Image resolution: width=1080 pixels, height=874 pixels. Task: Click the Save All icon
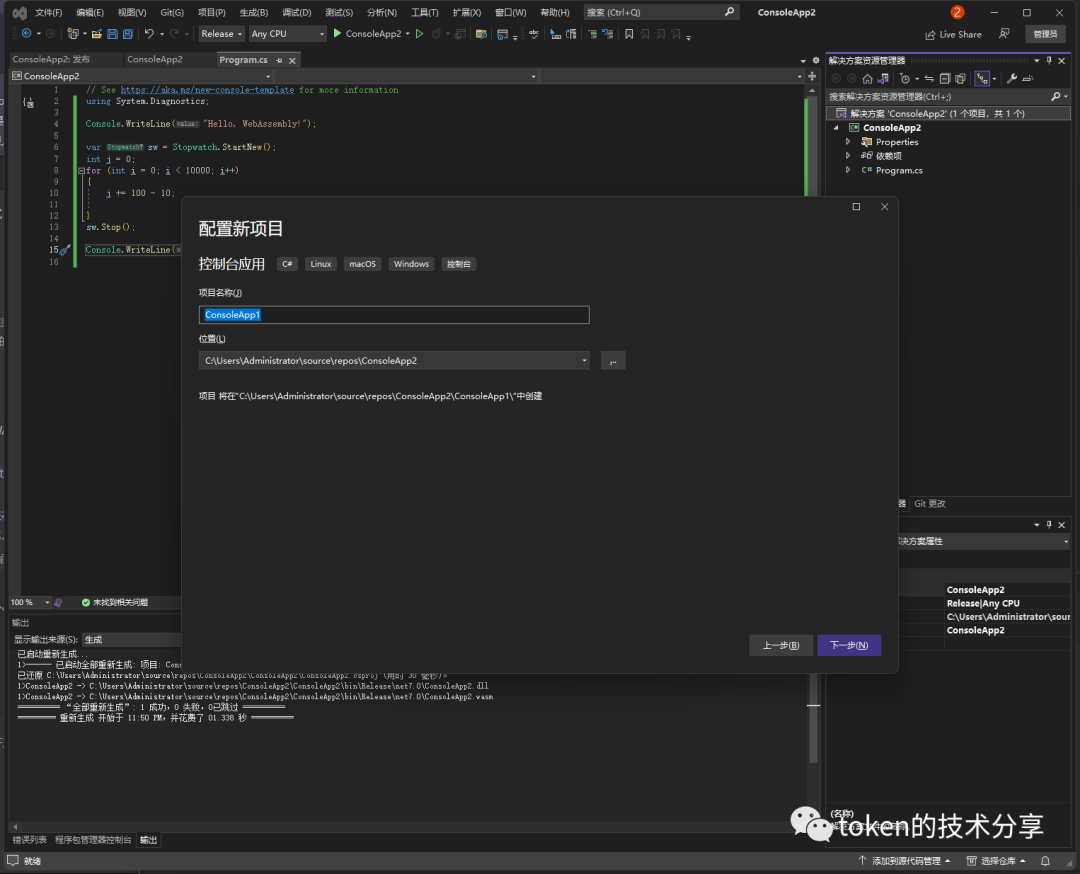[x=128, y=33]
